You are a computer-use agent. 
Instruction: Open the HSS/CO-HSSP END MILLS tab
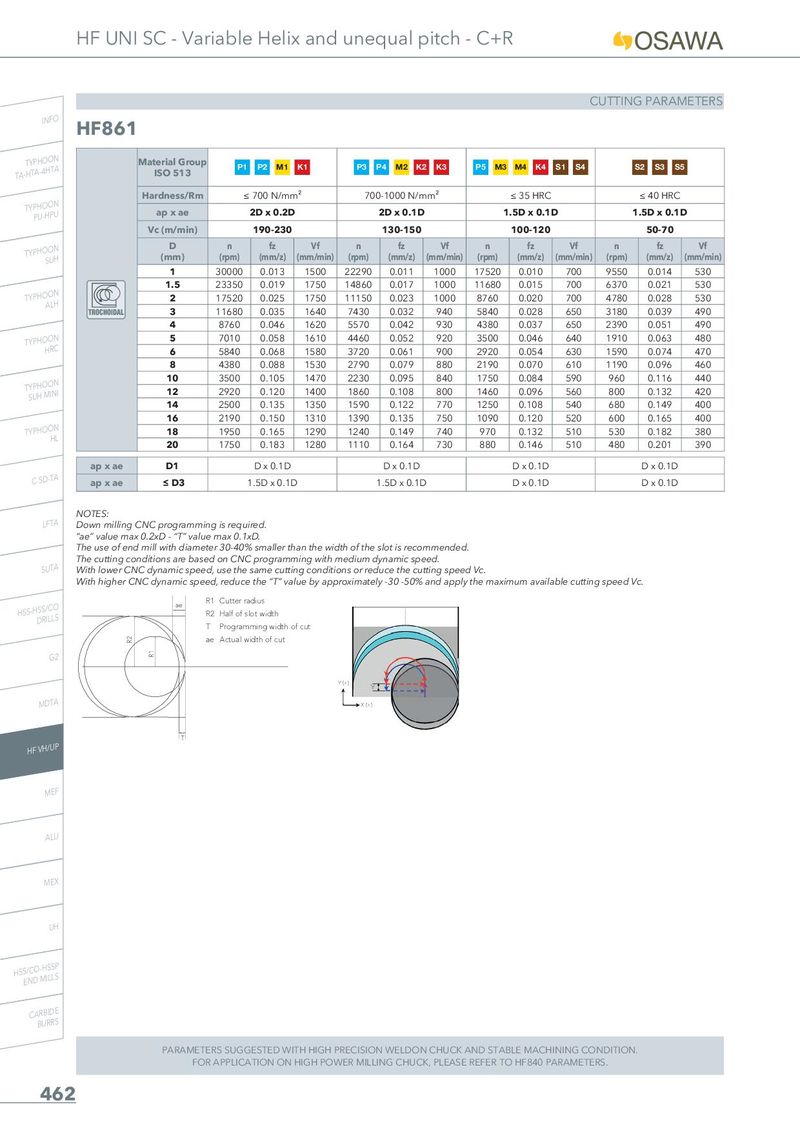(x=32, y=975)
